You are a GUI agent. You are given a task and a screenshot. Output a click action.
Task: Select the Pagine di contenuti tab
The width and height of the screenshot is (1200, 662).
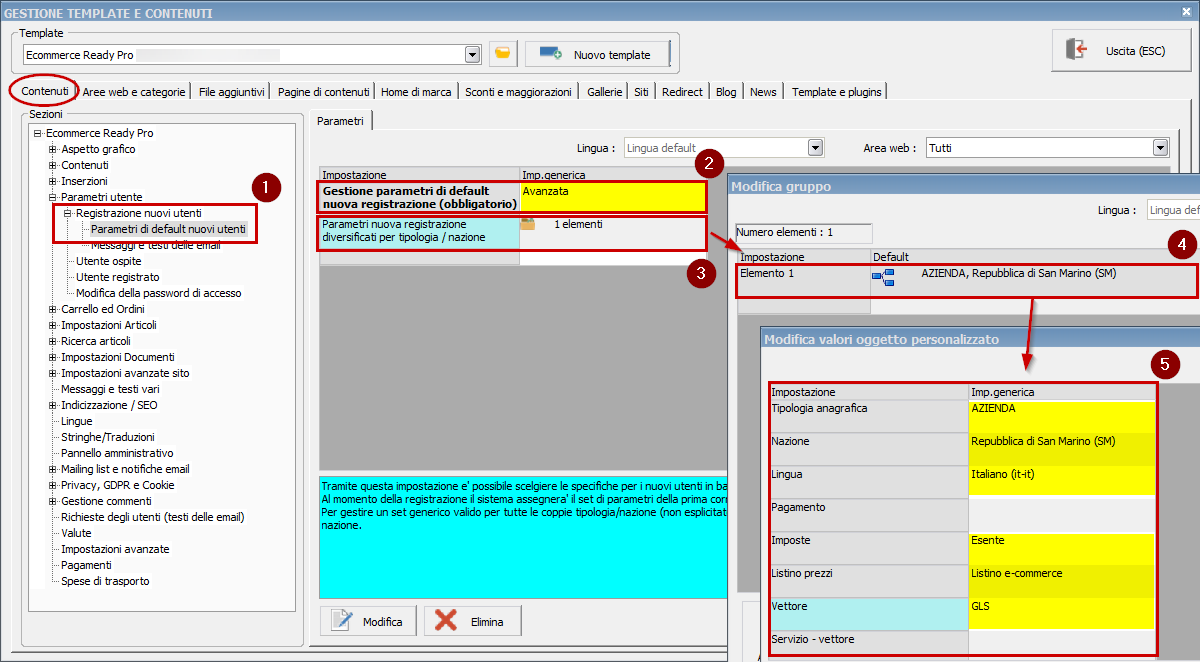323,92
